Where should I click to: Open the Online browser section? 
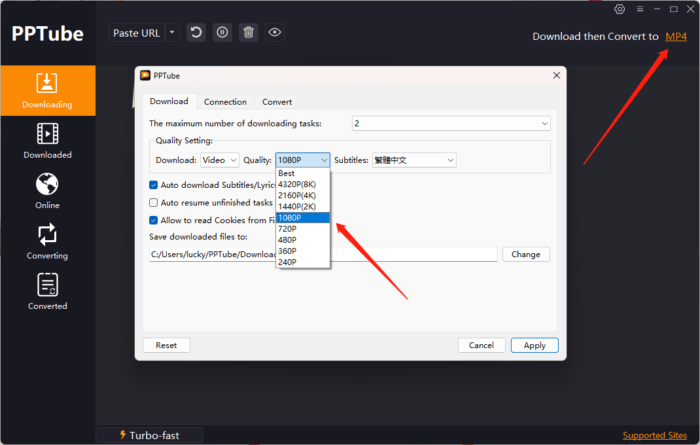[47, 191]
